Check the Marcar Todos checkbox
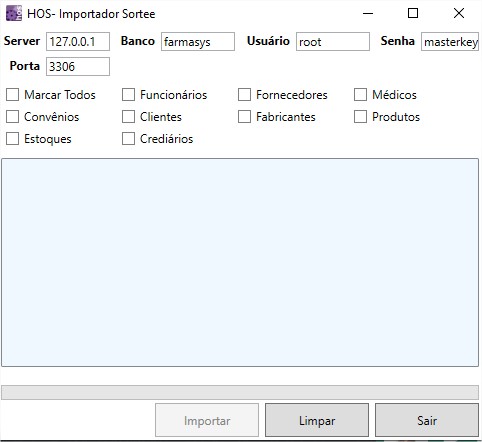482x442 pixels. [12, 95]
